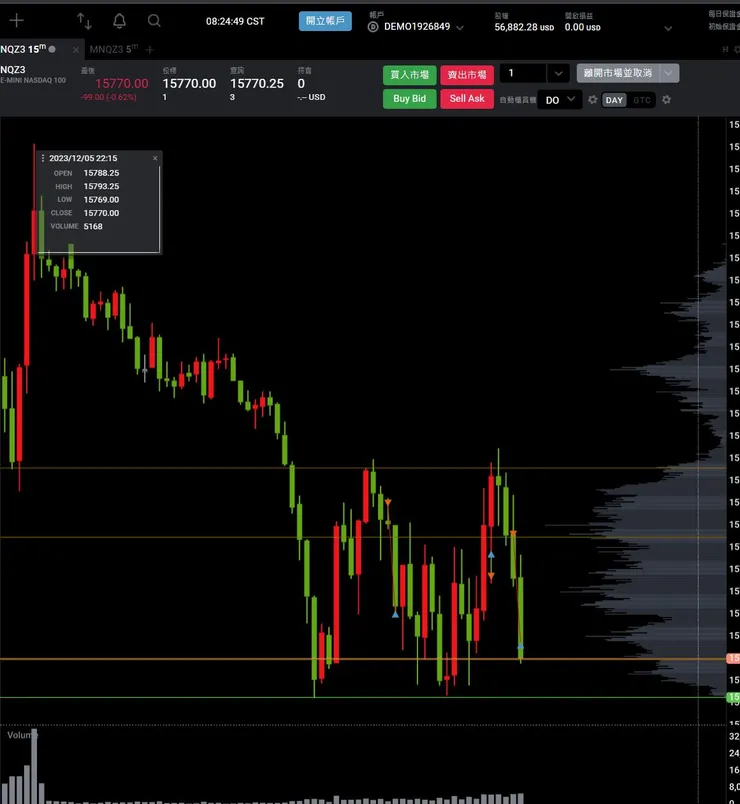Click the 買入市場 buy market button
Image resolution: width=740 pixels, height=804 pixels.
(409, 75)
